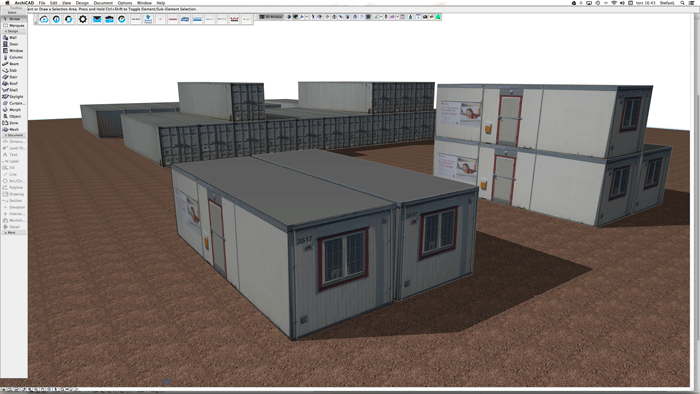Click the crown logo toolbar icon
Screen dimensions: 700x394
(234, 19)
